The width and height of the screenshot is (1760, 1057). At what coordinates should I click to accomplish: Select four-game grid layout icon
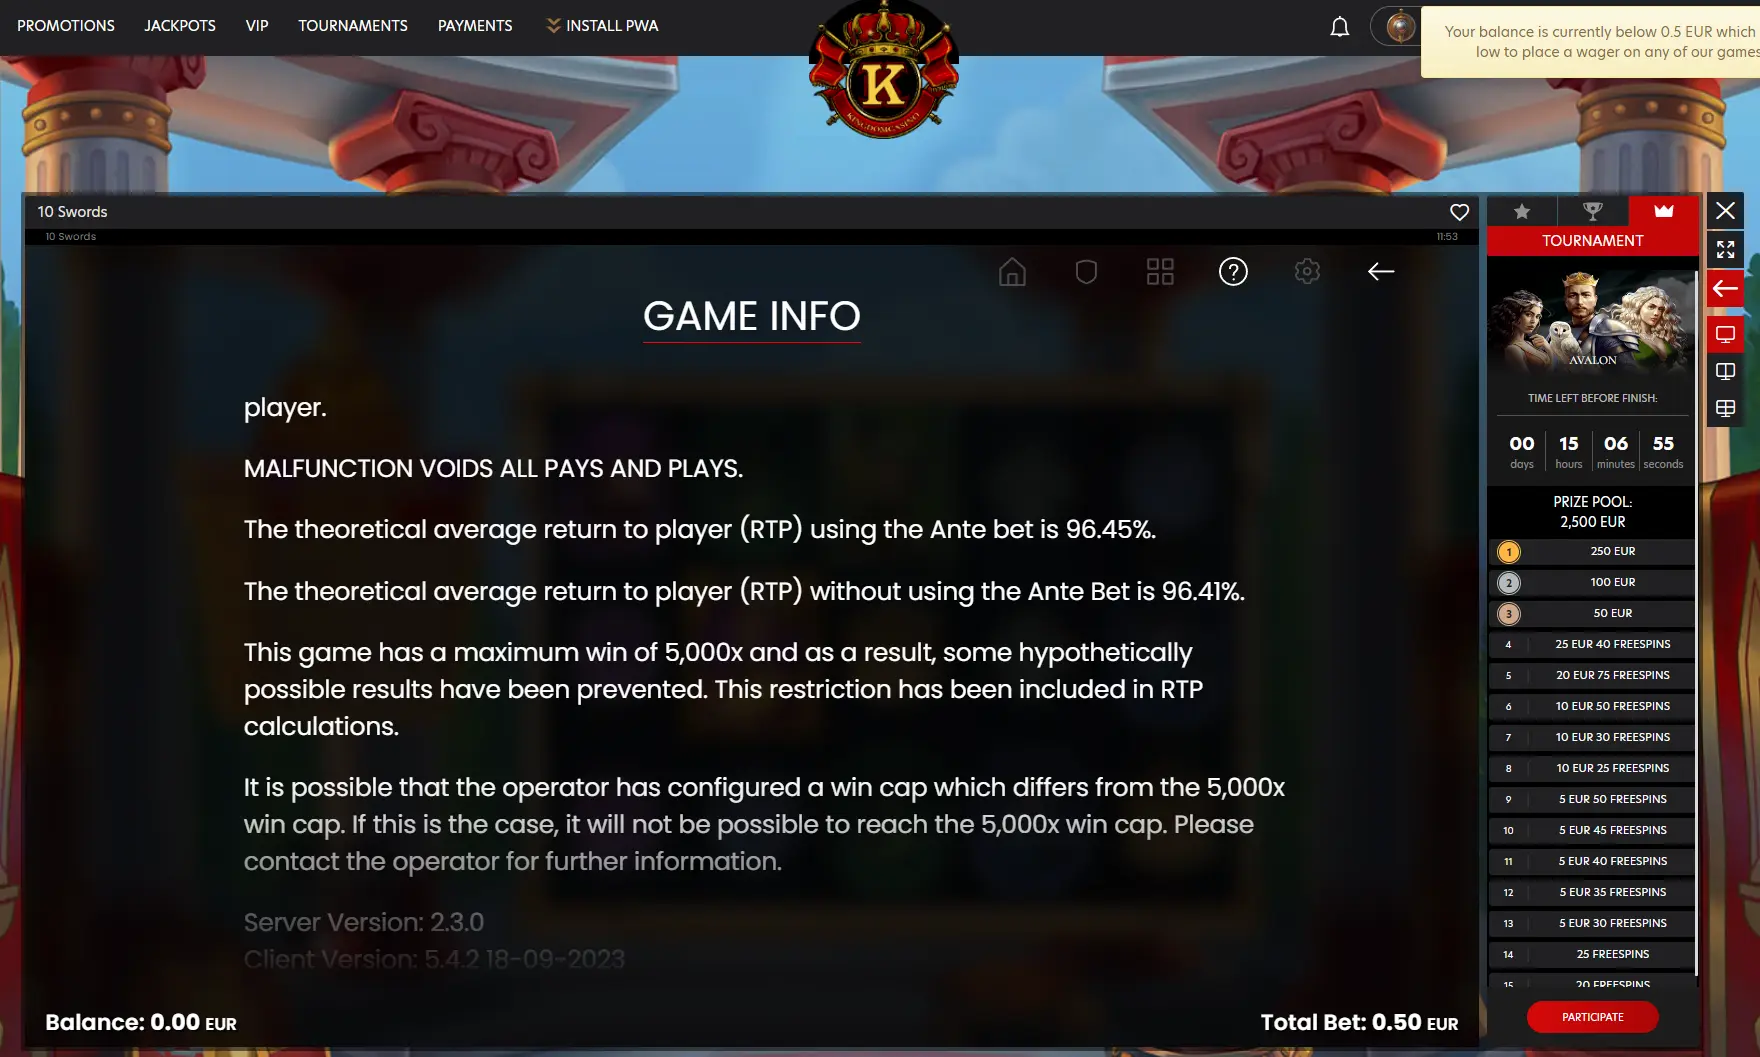(x=1726, y=408)
